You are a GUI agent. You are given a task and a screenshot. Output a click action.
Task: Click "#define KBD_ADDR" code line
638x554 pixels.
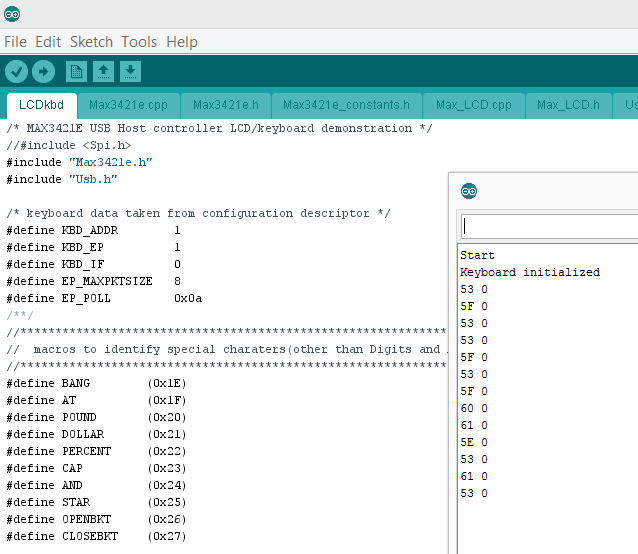click(93, 230)
